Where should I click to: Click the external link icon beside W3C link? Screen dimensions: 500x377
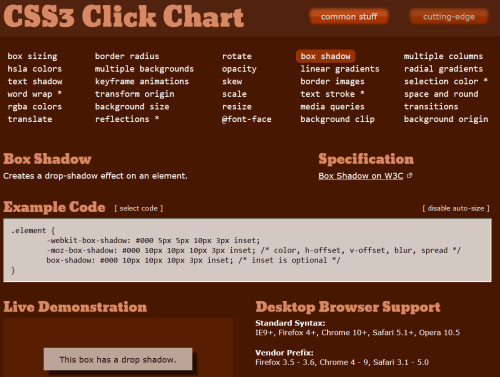[x=410, y=175]
